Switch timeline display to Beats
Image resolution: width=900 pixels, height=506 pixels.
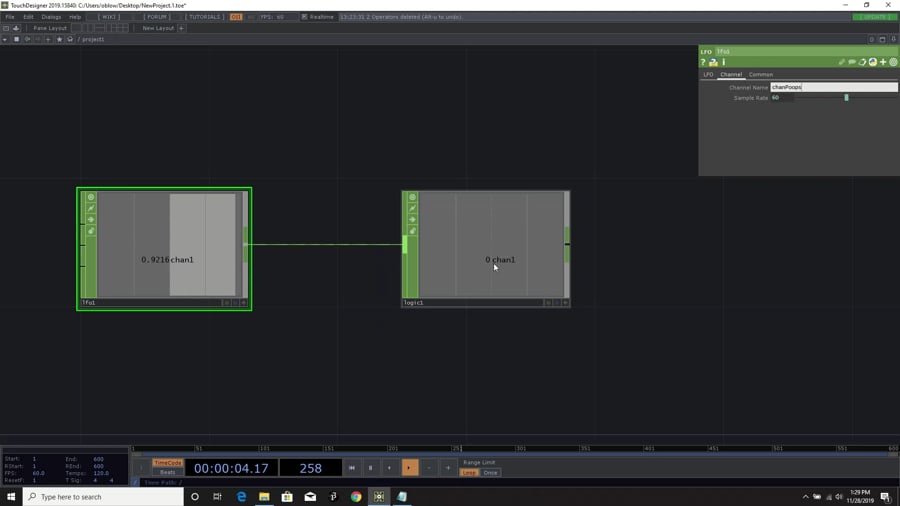coord(167,472)
